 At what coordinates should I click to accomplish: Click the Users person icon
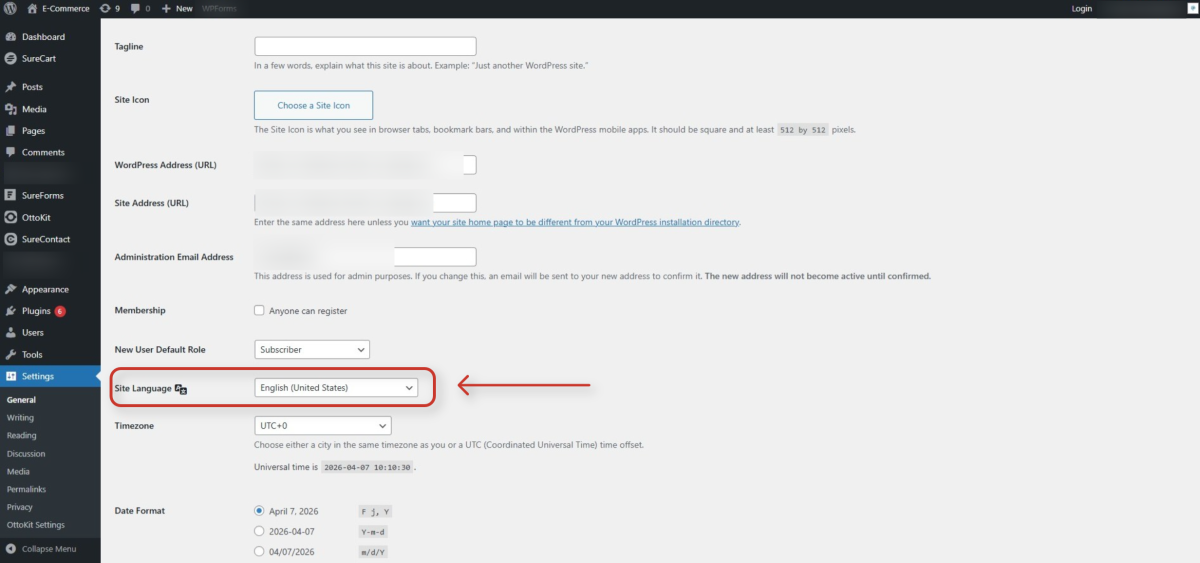10,332
